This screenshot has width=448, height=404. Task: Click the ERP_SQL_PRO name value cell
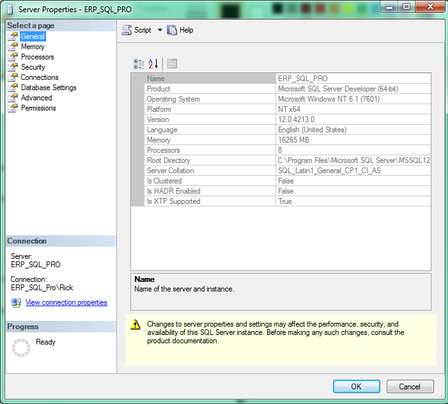tap(353, 78)
